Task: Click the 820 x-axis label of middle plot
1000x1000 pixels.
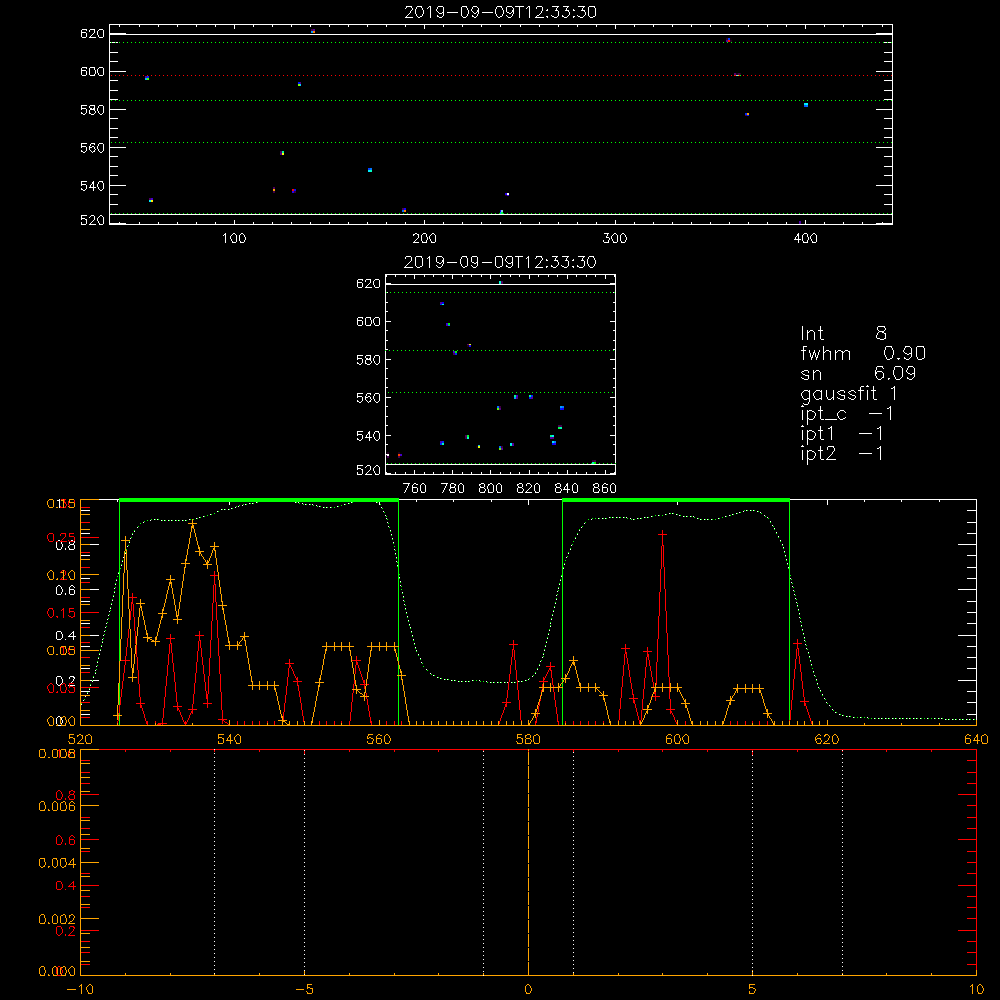Action: coord(529,489)
